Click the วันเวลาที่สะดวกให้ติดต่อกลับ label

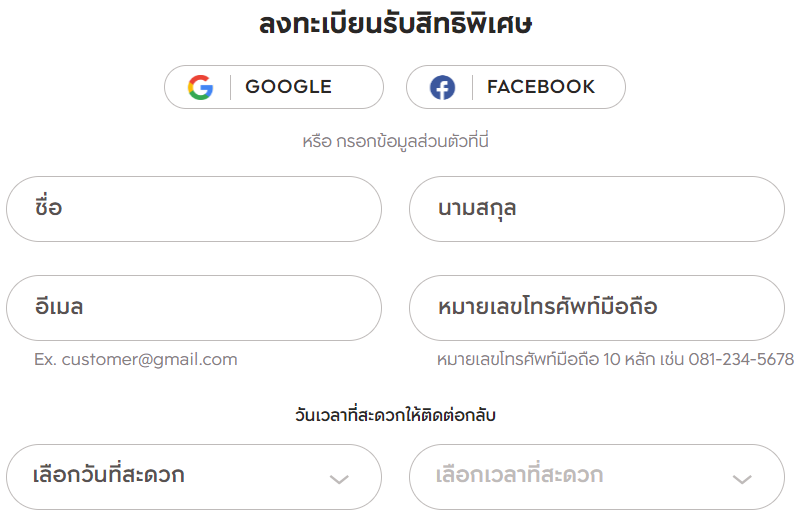[x=395, y=415]
